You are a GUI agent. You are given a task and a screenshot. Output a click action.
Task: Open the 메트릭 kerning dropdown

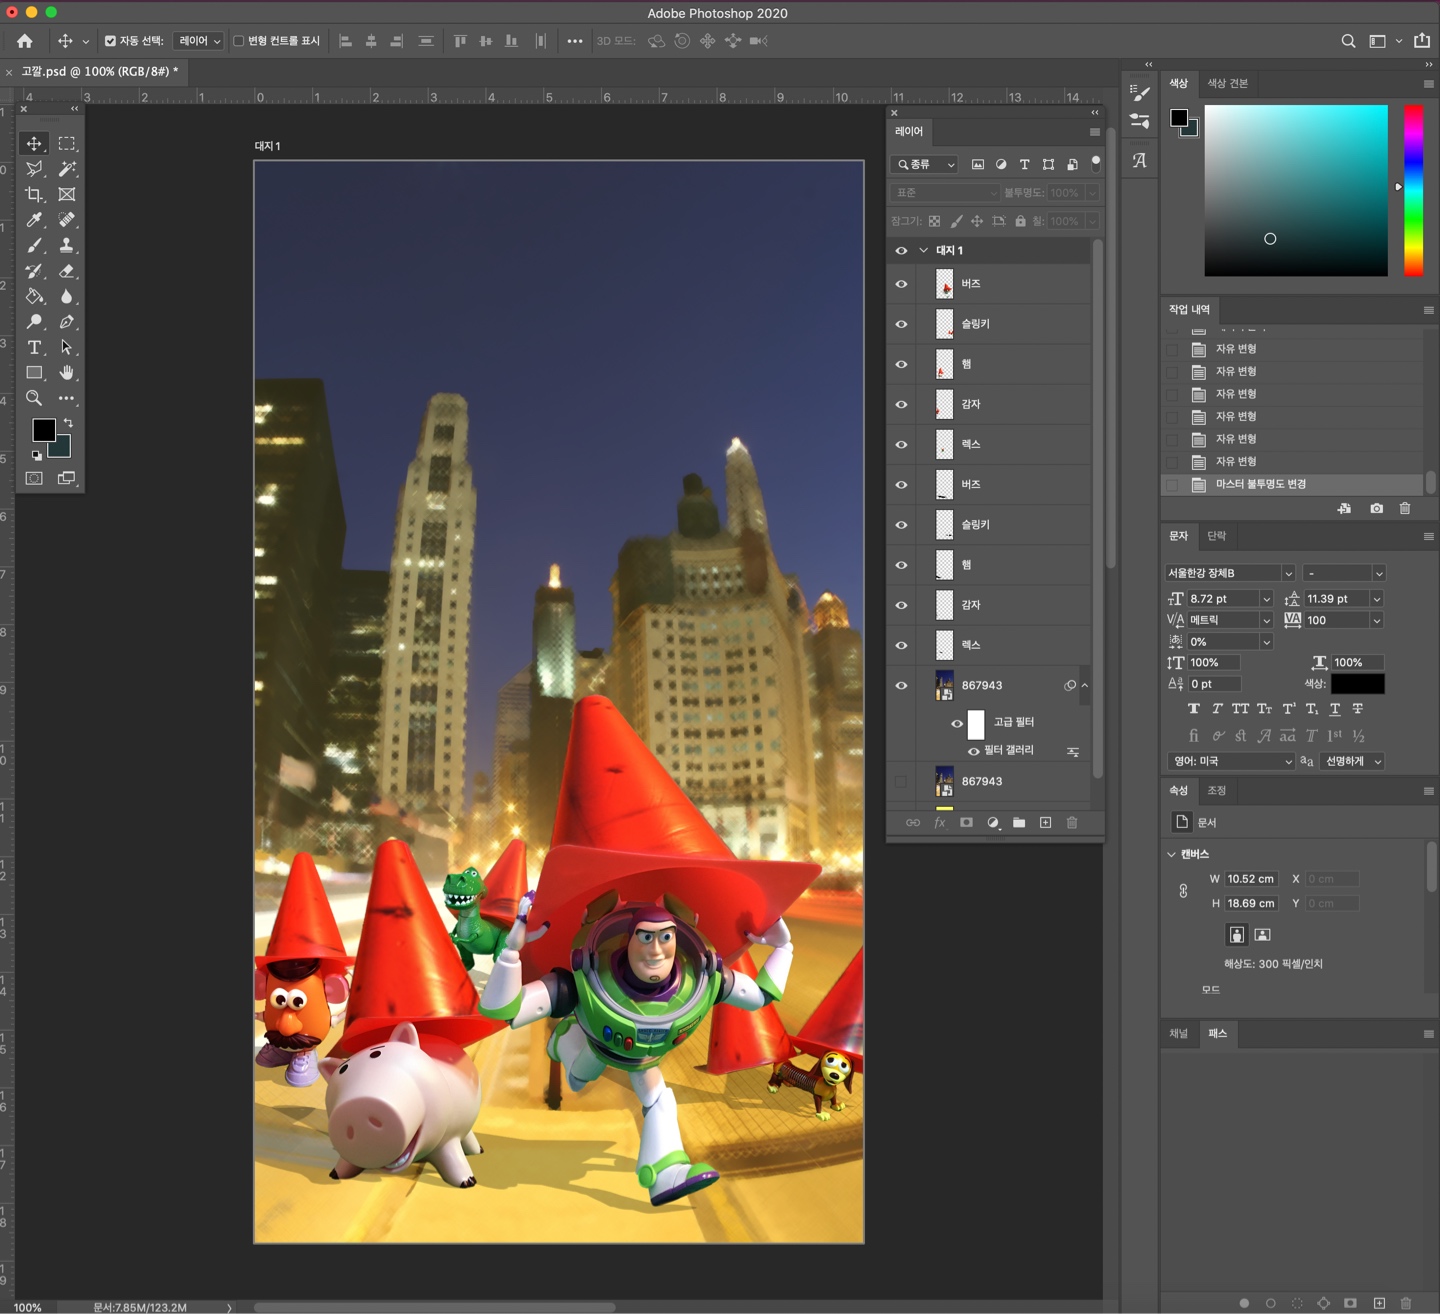click(1266, 621)
